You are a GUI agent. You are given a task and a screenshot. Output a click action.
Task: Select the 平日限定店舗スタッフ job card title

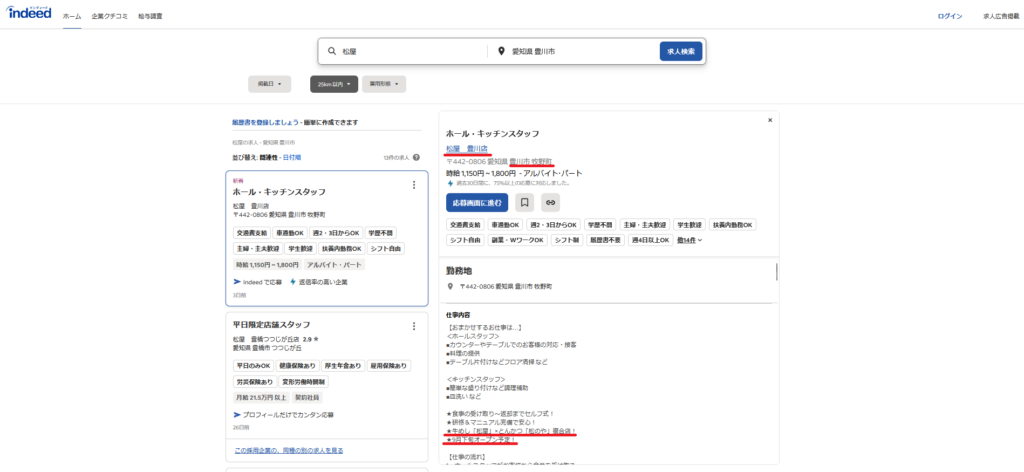coord(271,324)
